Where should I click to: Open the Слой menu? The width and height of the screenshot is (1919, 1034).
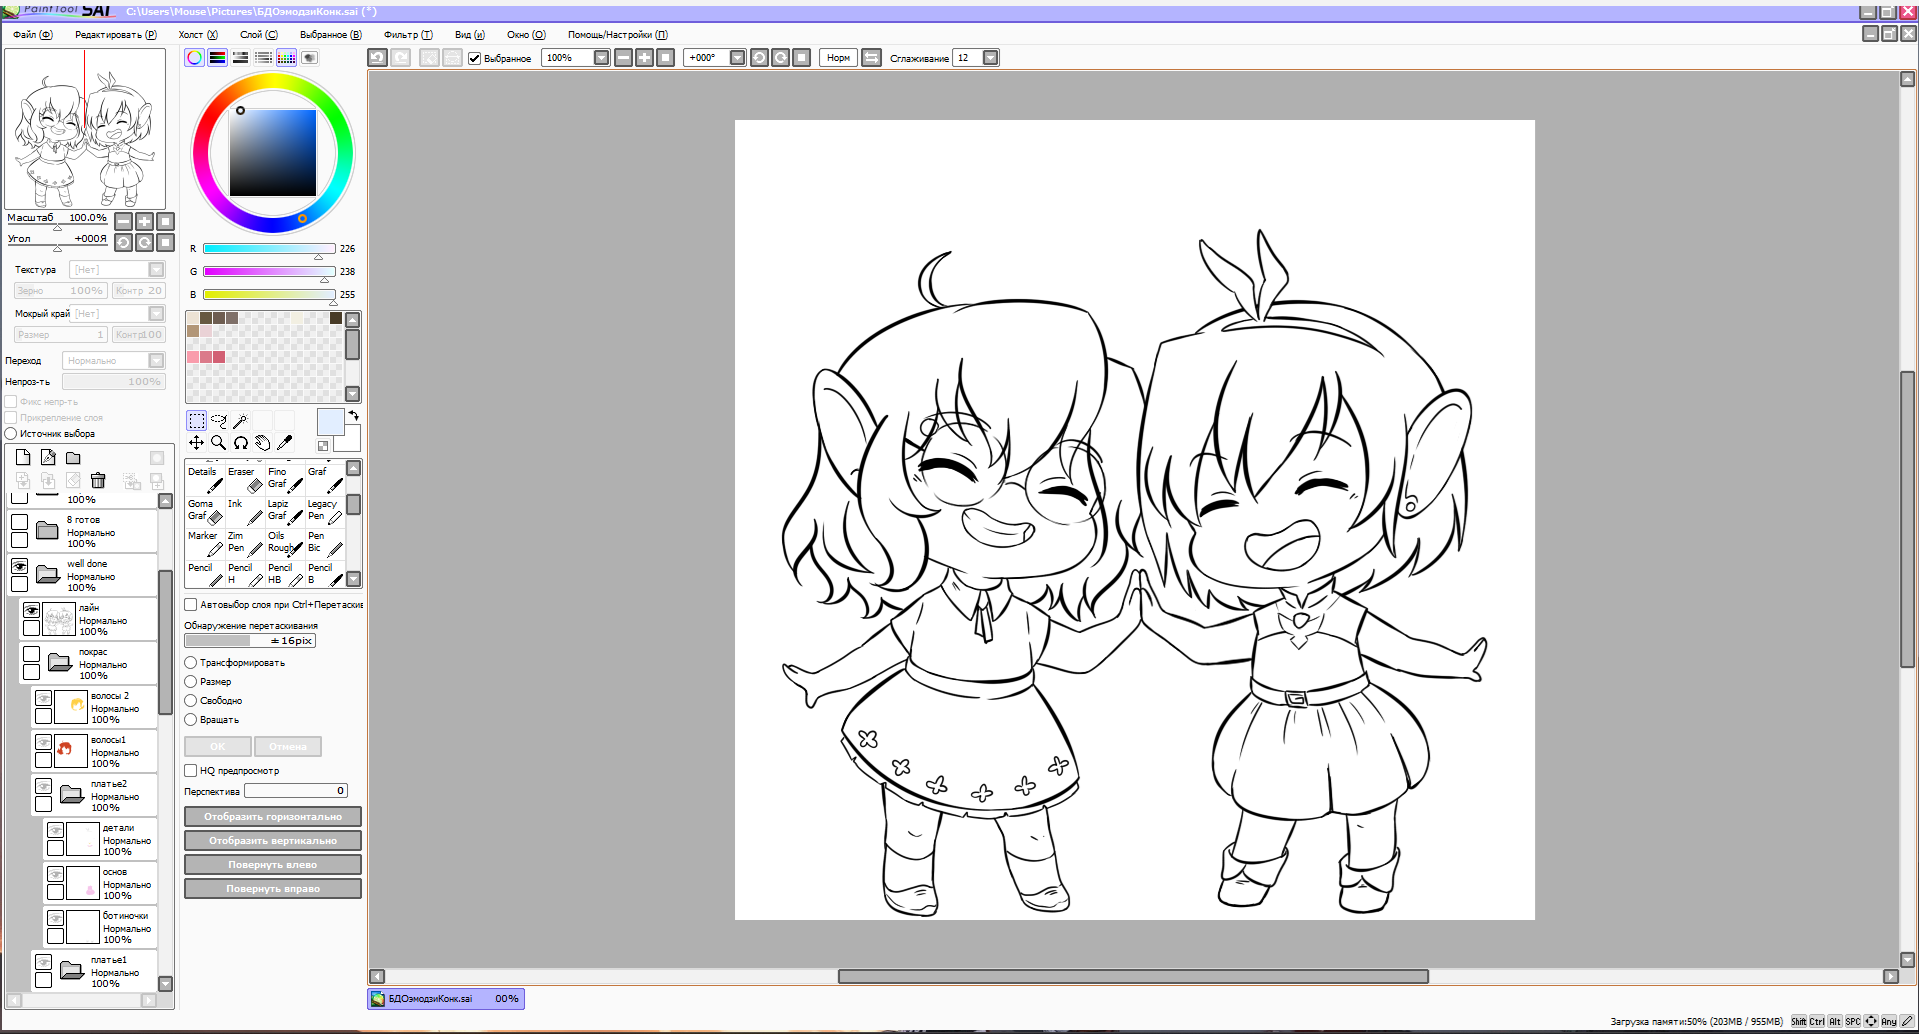[258, 34]
